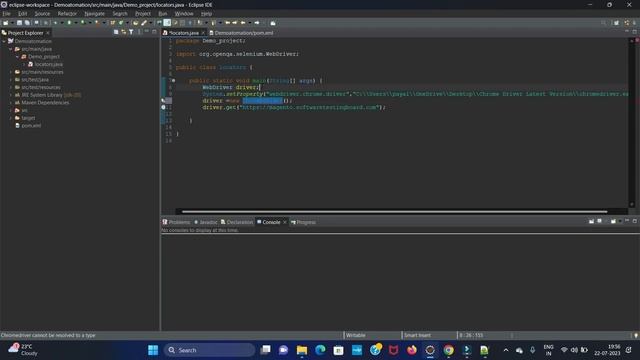Image resolution: width=640 pixels, height=360 pixels.
Task: Click the pencil Search toolbar icon
Action: tap(144, 23)
